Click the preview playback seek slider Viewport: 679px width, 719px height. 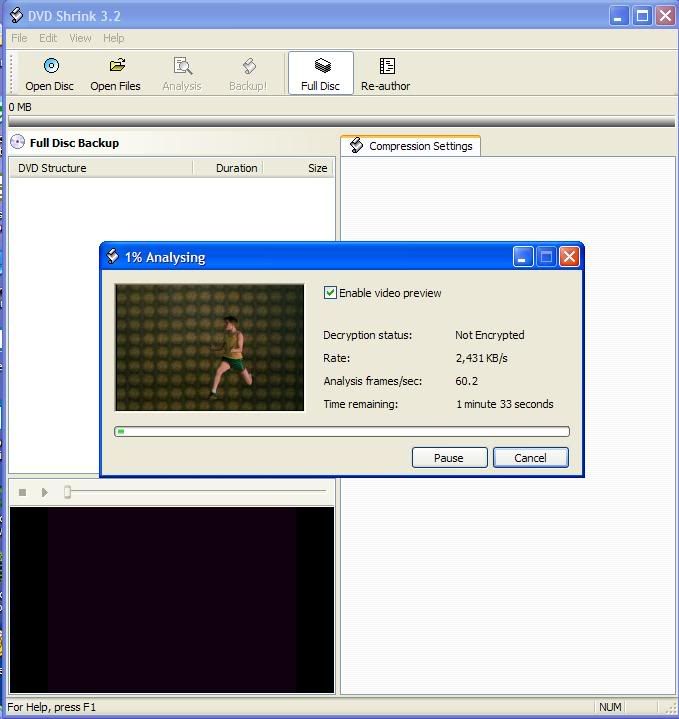click(68, 492)
